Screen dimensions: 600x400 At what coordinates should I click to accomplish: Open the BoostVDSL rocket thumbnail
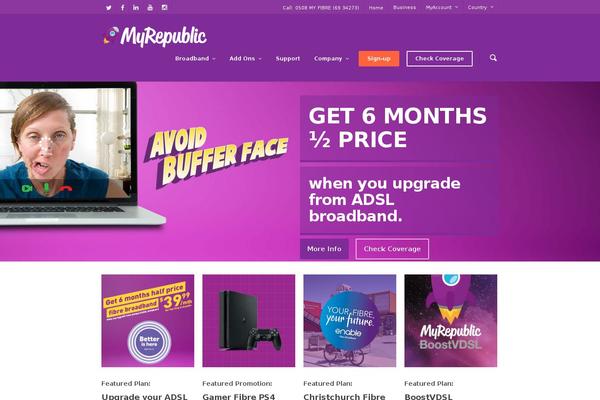tap(451, 321)
